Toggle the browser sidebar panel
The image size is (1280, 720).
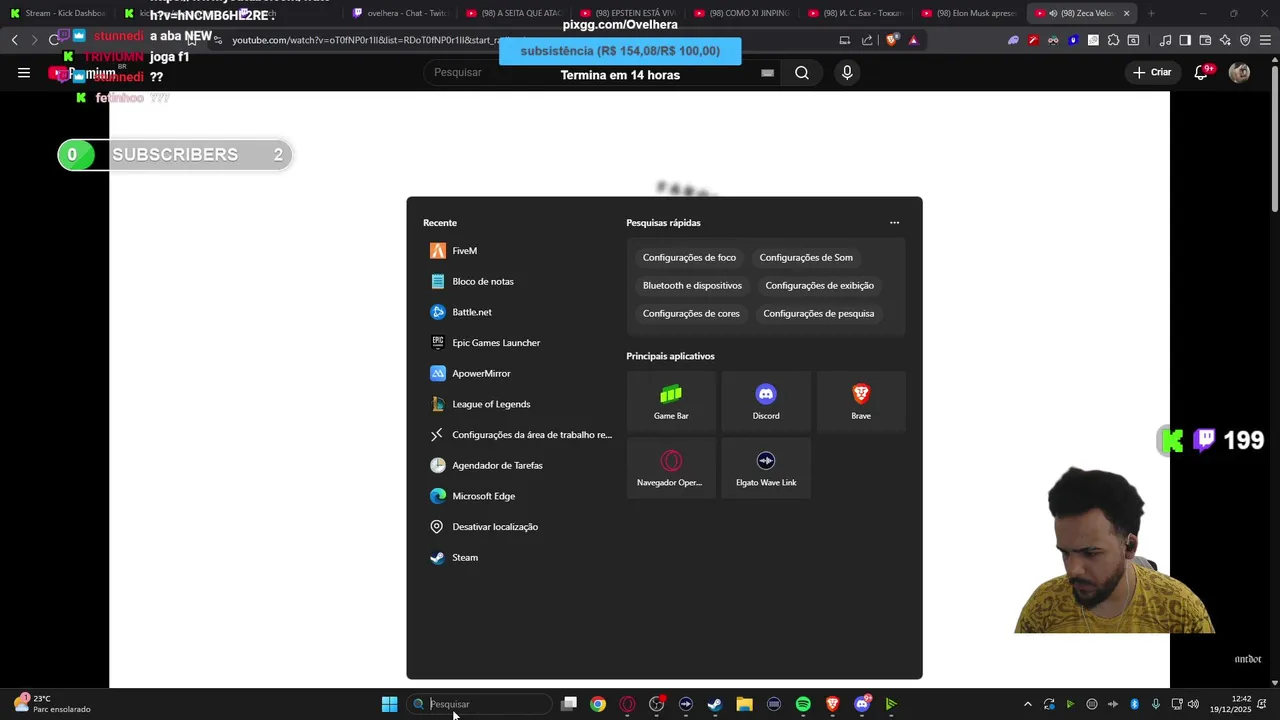[x=1185, y=40]
